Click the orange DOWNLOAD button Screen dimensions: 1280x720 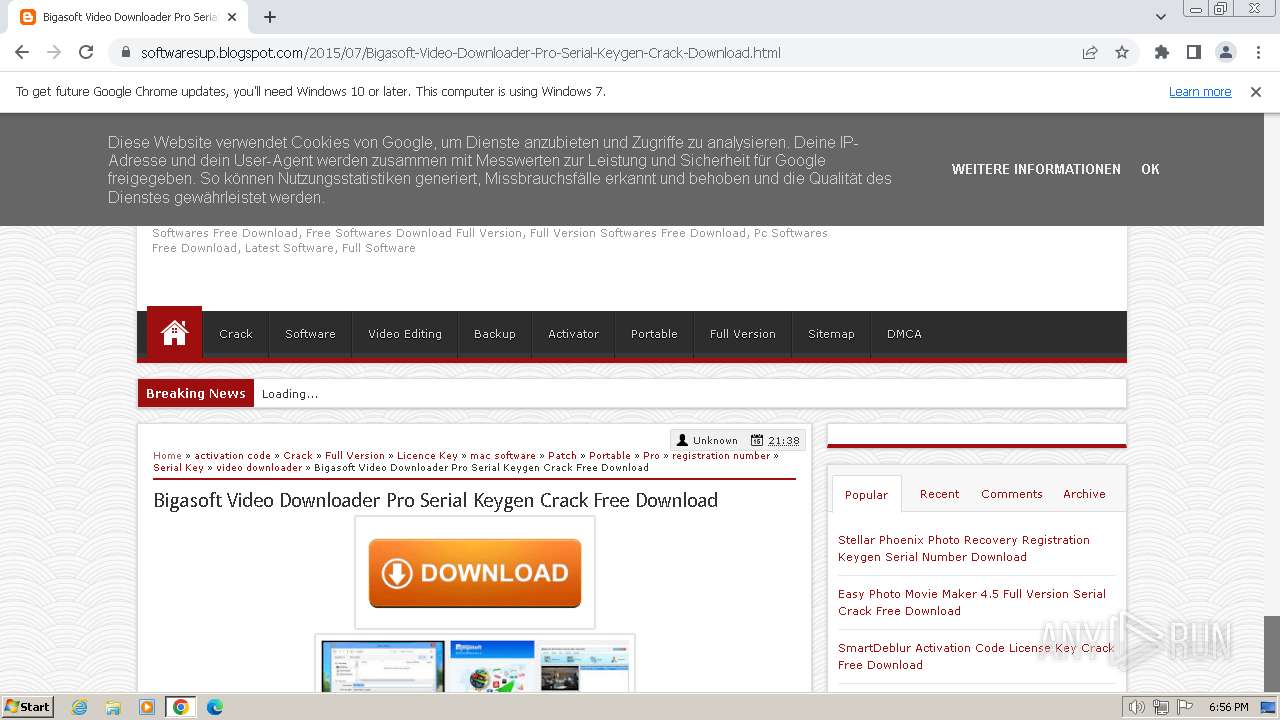(x=475, y=573)
